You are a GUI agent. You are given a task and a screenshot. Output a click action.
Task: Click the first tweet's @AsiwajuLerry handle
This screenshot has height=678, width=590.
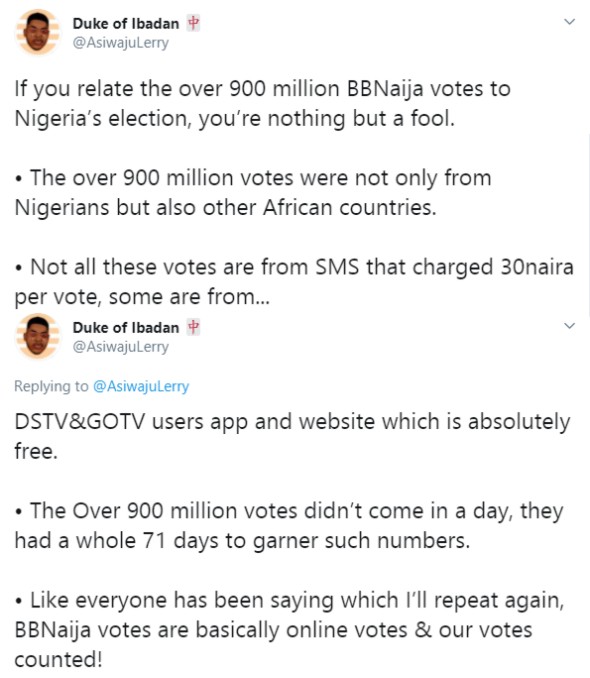pyautogui.click(x=121, y=43)
